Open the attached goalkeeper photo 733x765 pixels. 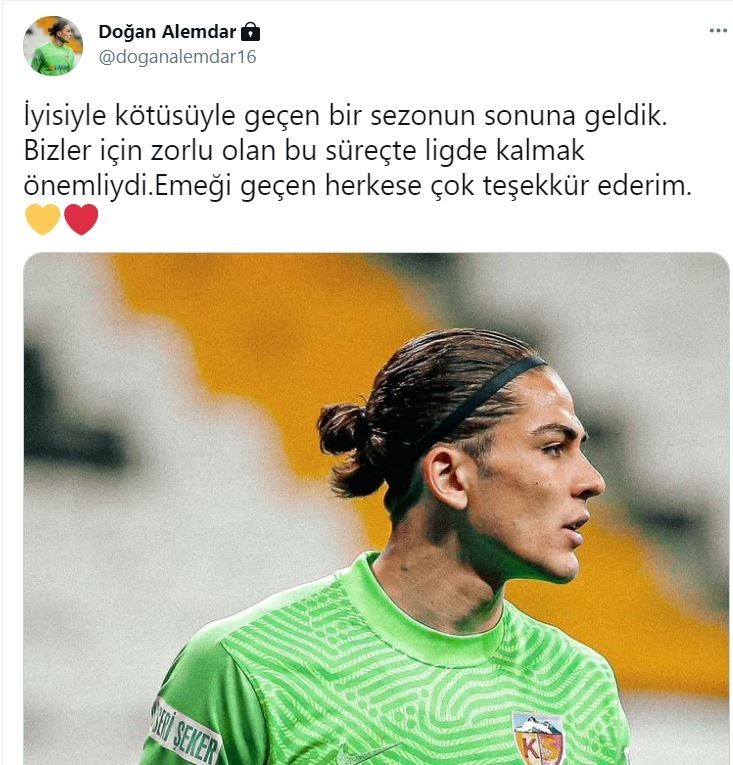tap(376, 508)
